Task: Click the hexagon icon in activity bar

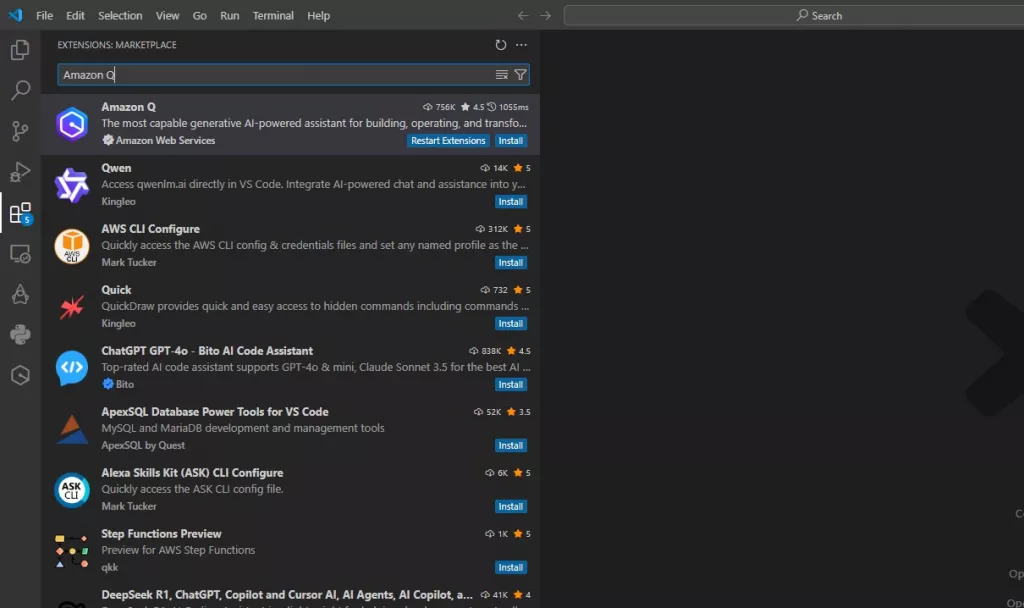Action: (x=20, y=375)
